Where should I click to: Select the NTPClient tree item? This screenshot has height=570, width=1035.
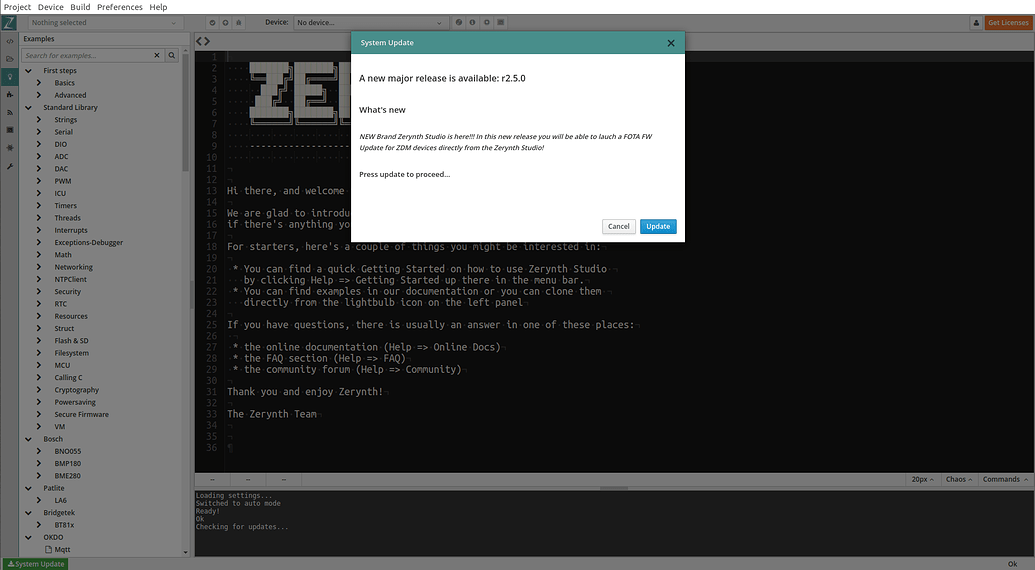point(71,280)
